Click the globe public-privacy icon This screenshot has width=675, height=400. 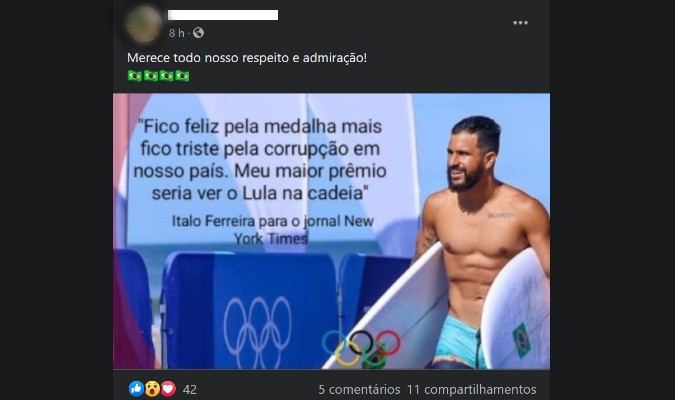pos(198,33)
